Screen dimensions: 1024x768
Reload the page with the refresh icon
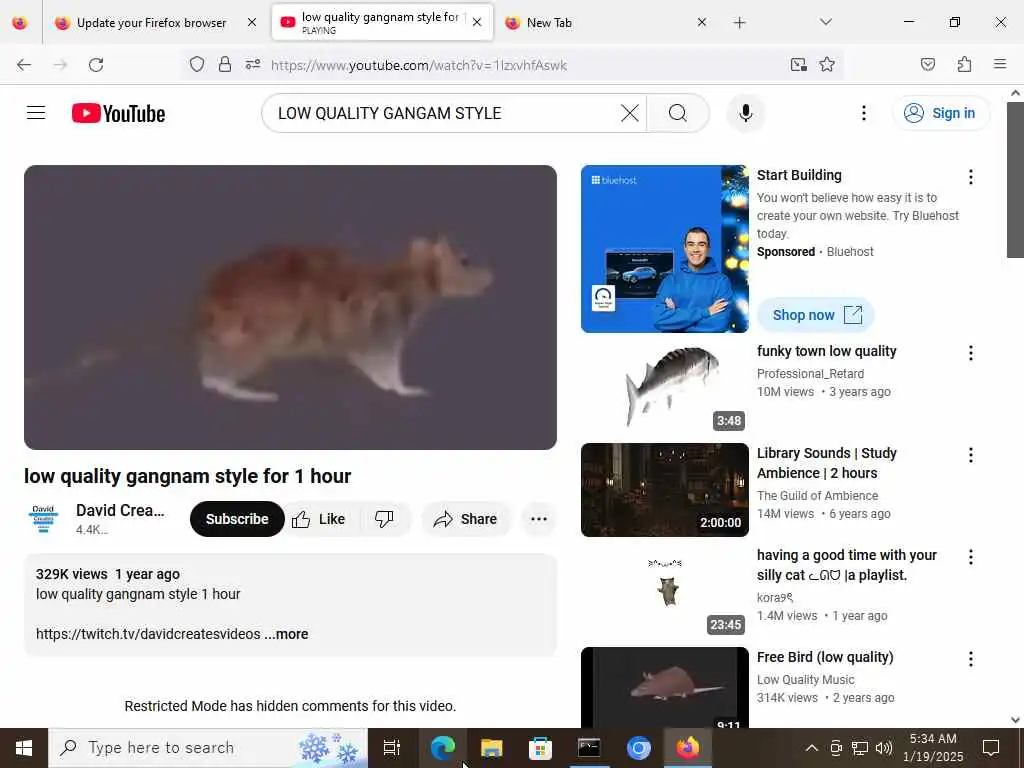[x=96, y=65]
